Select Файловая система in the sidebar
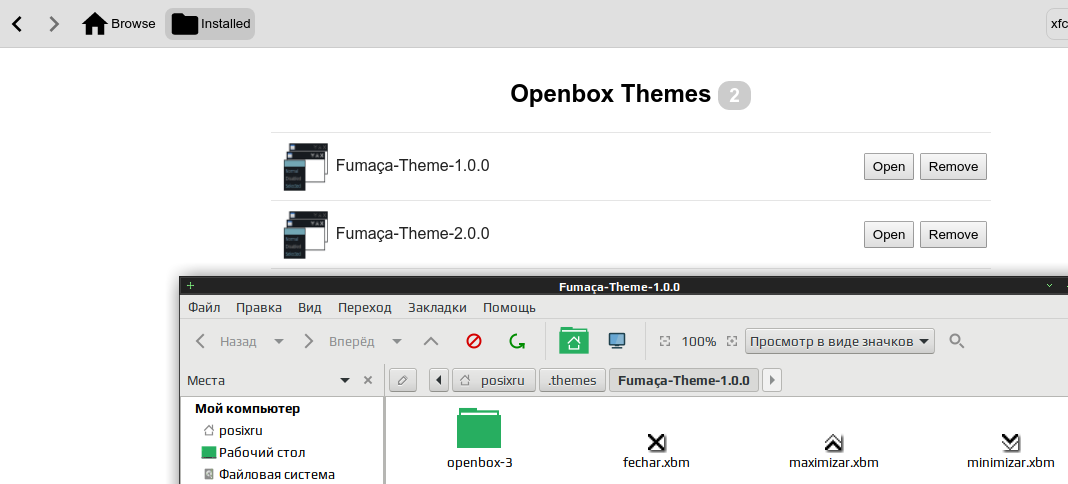The width and height of the screenshot is (1068, 484). (x=269, y=474)
